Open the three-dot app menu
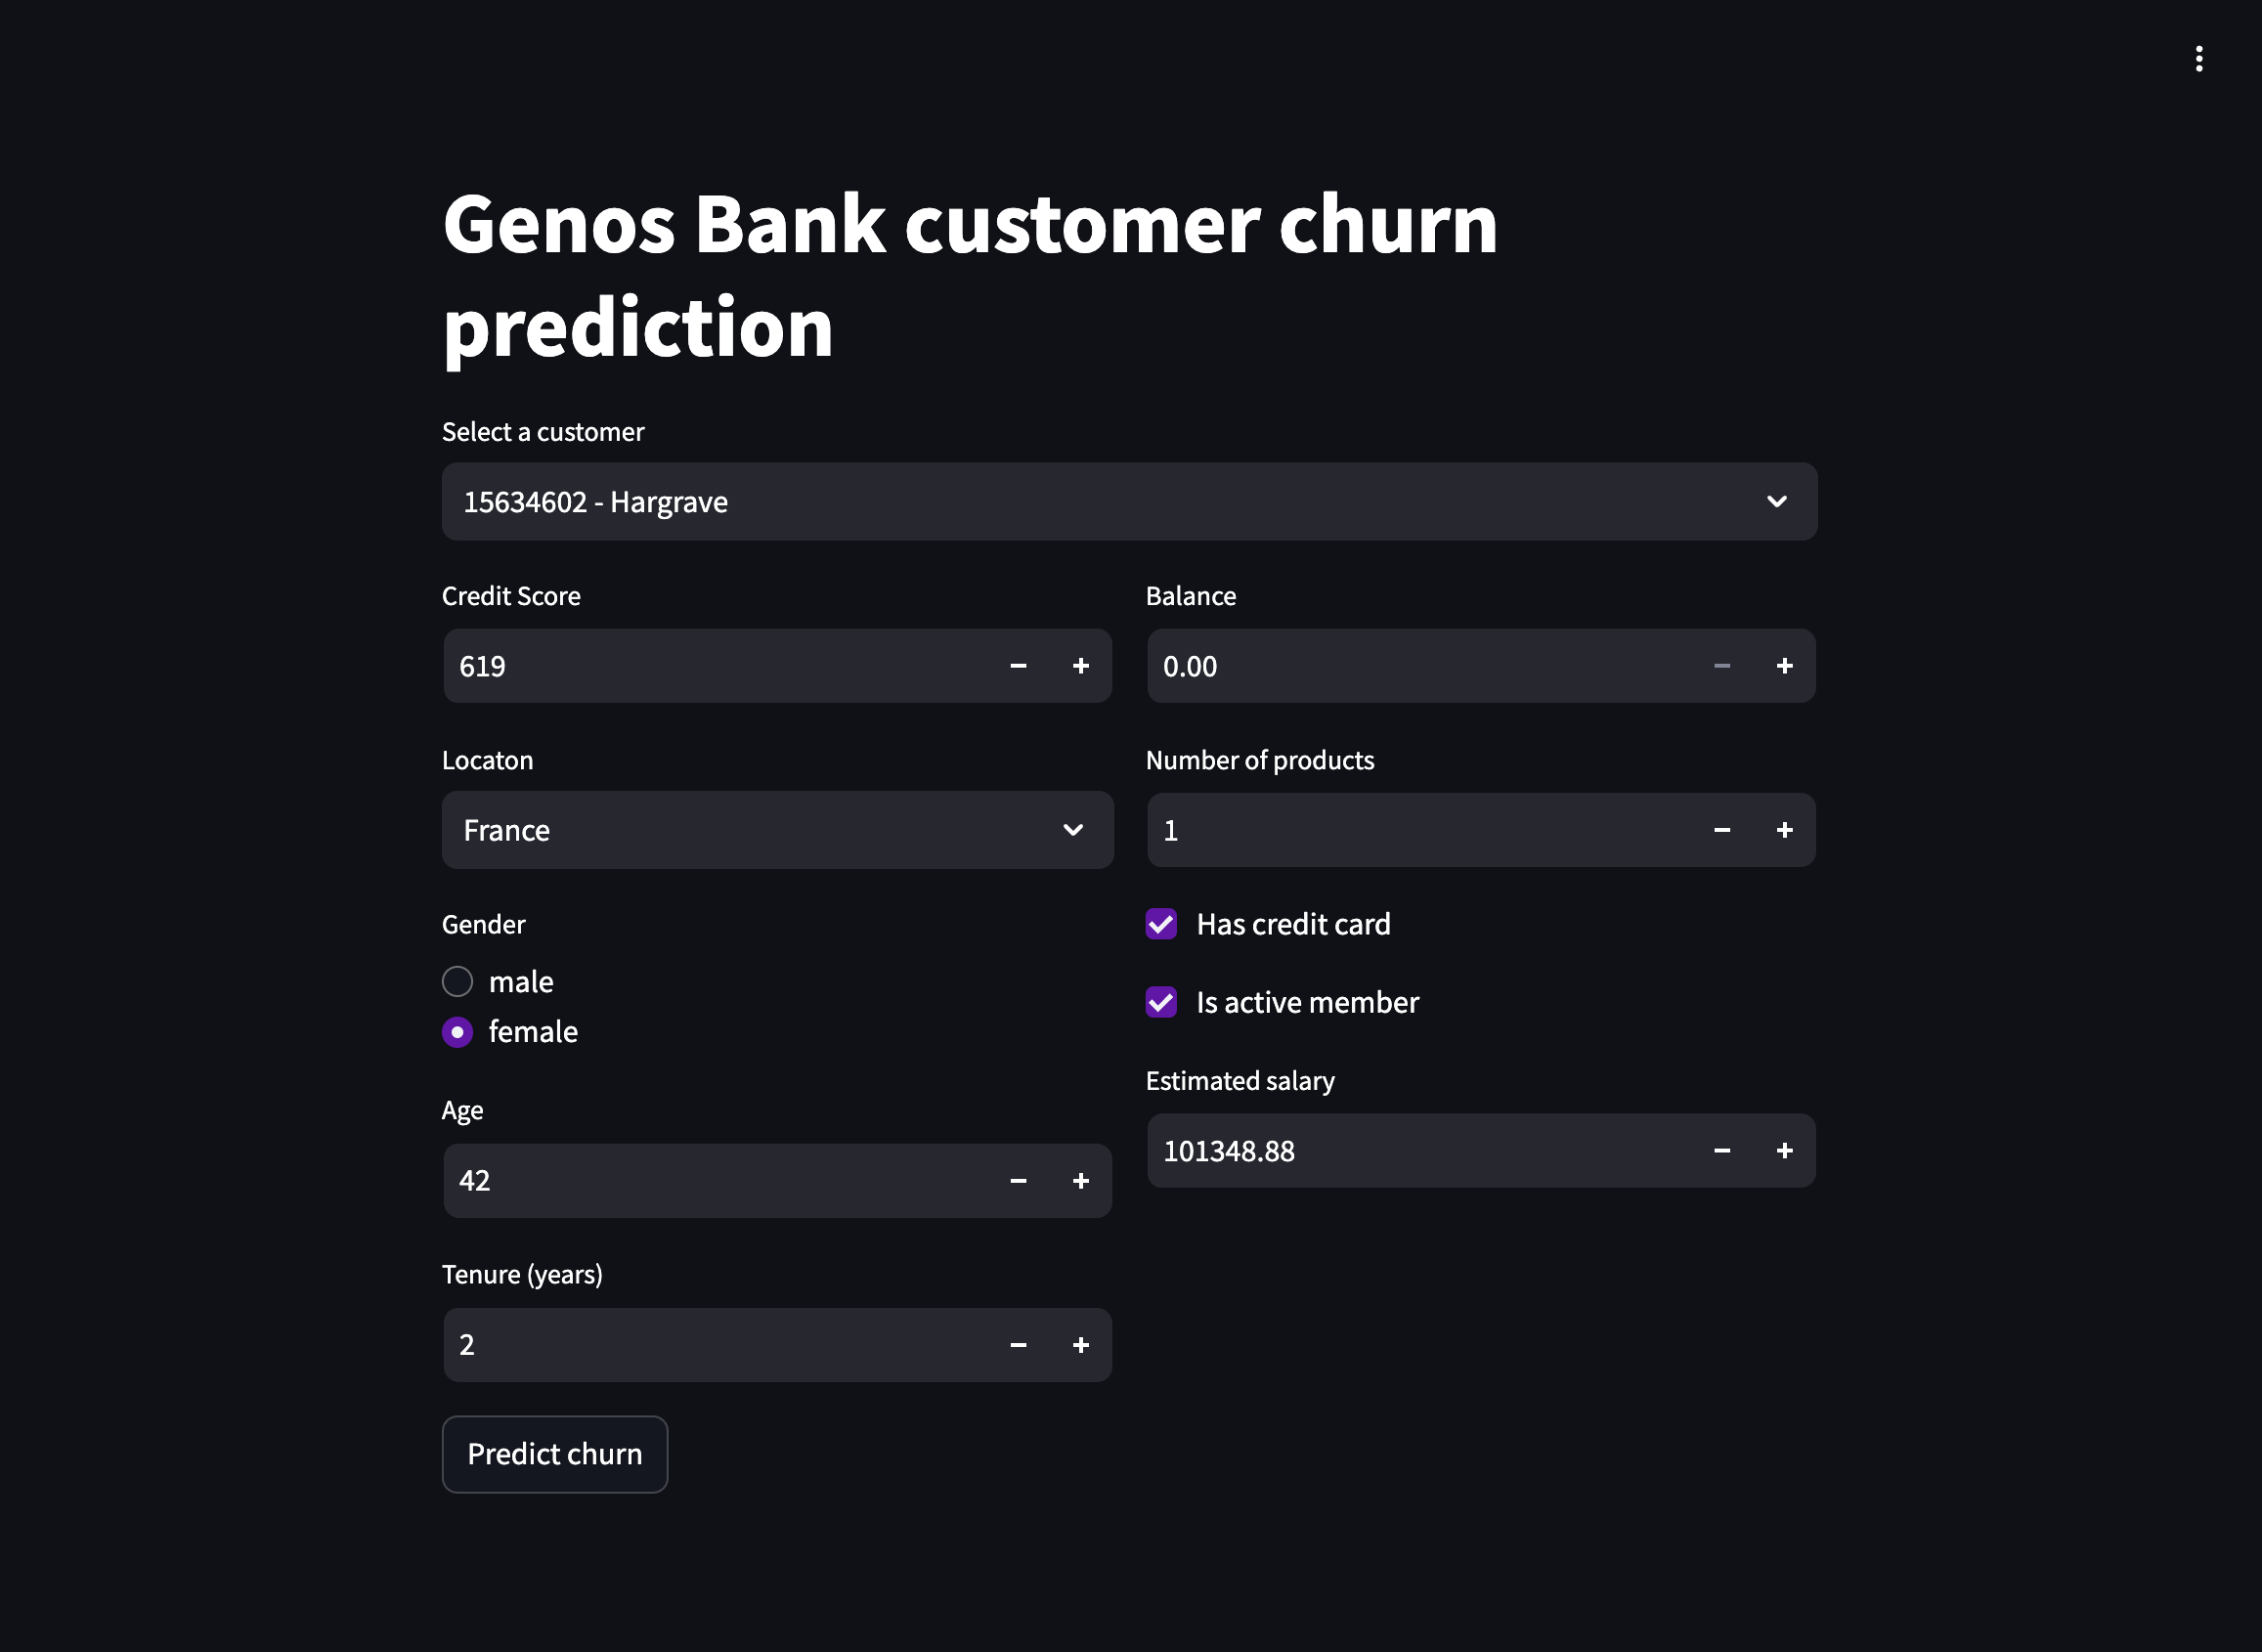This screenshot has width=2262, height=1652. (x=2198, y=59)
